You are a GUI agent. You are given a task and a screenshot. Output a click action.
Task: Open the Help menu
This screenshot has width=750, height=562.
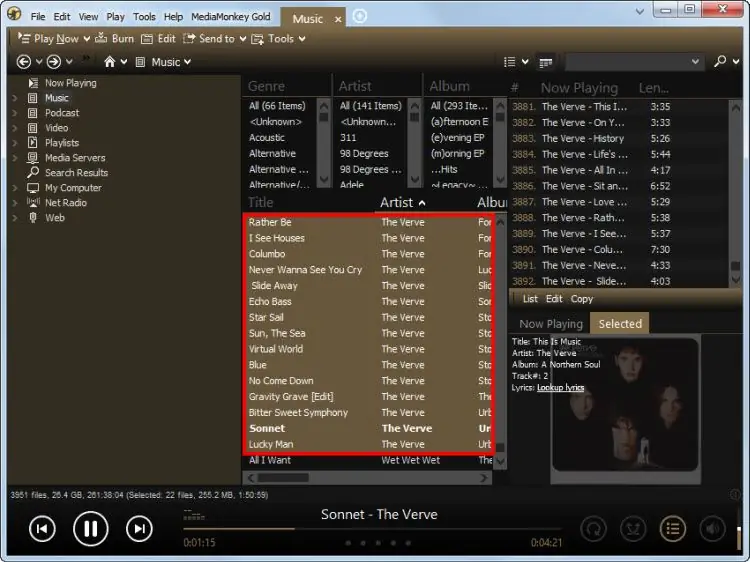173,16
